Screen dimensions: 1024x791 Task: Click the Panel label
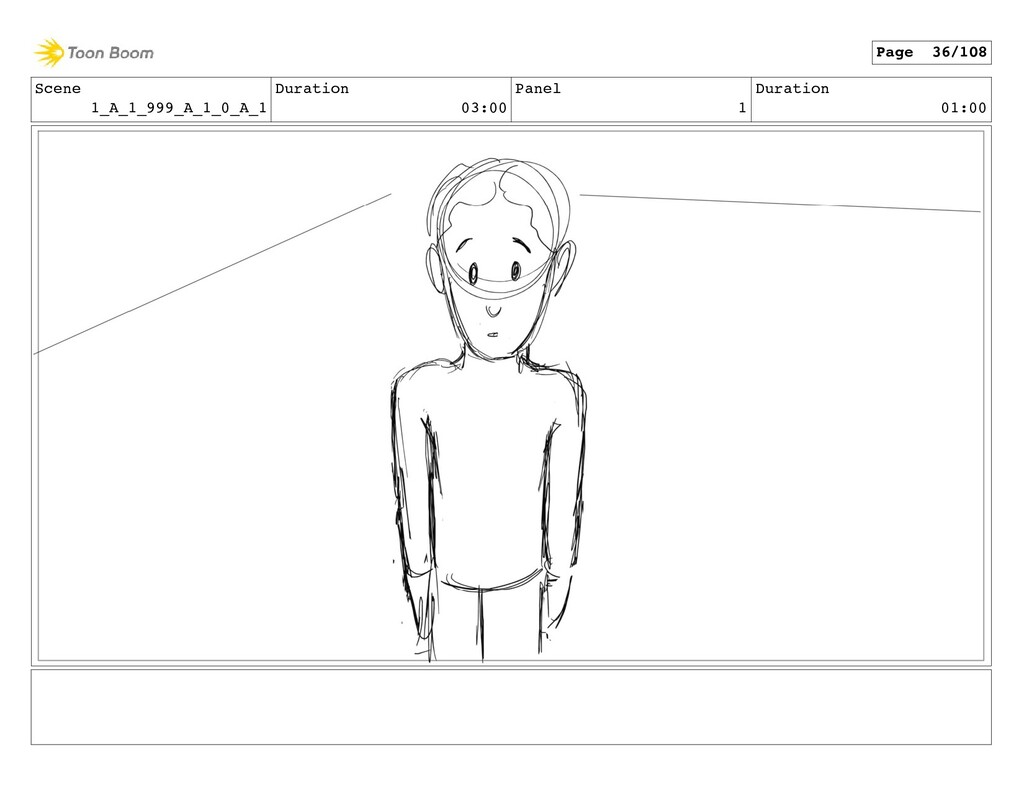(537, 89)
